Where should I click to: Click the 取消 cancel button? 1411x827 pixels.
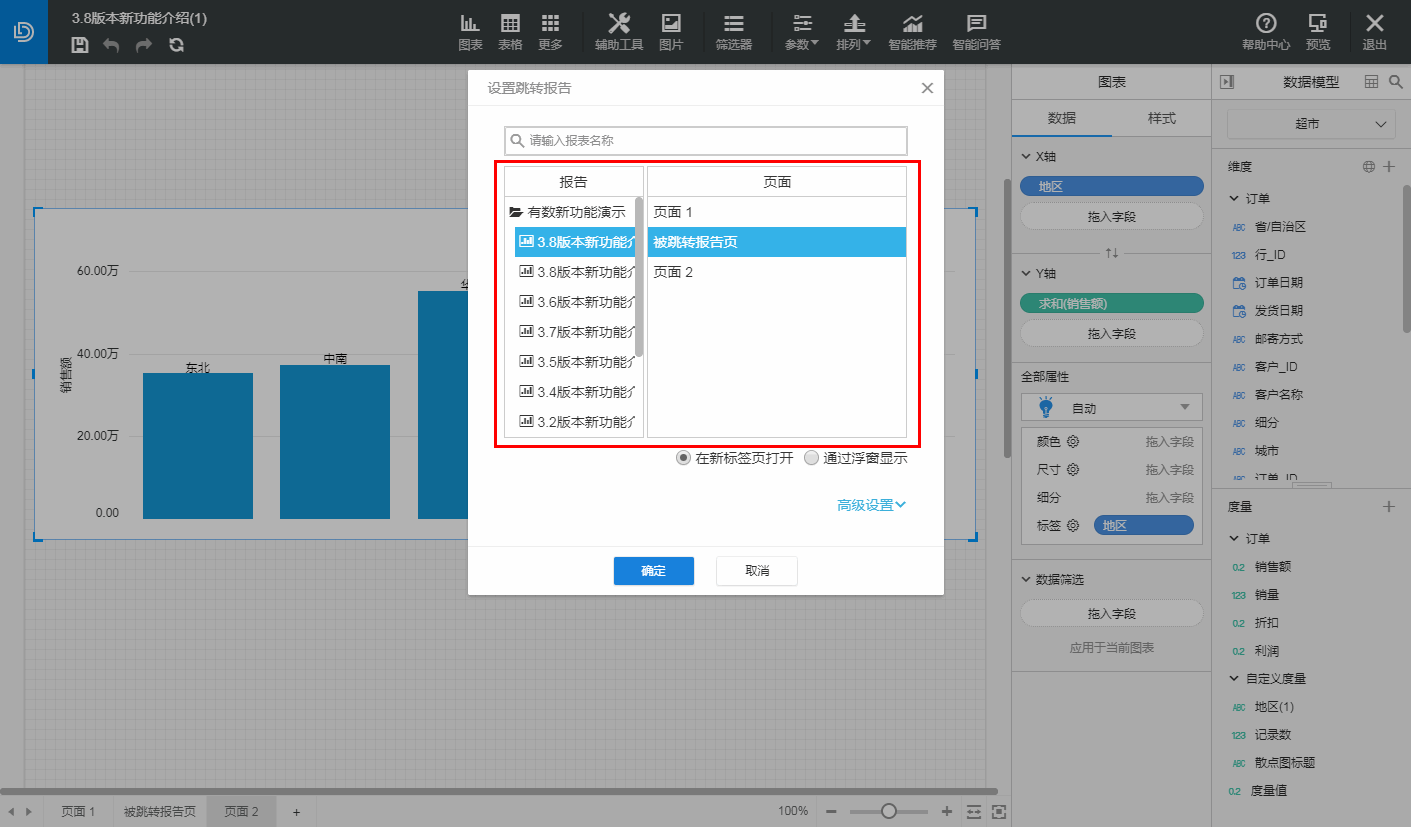point(757,571)
